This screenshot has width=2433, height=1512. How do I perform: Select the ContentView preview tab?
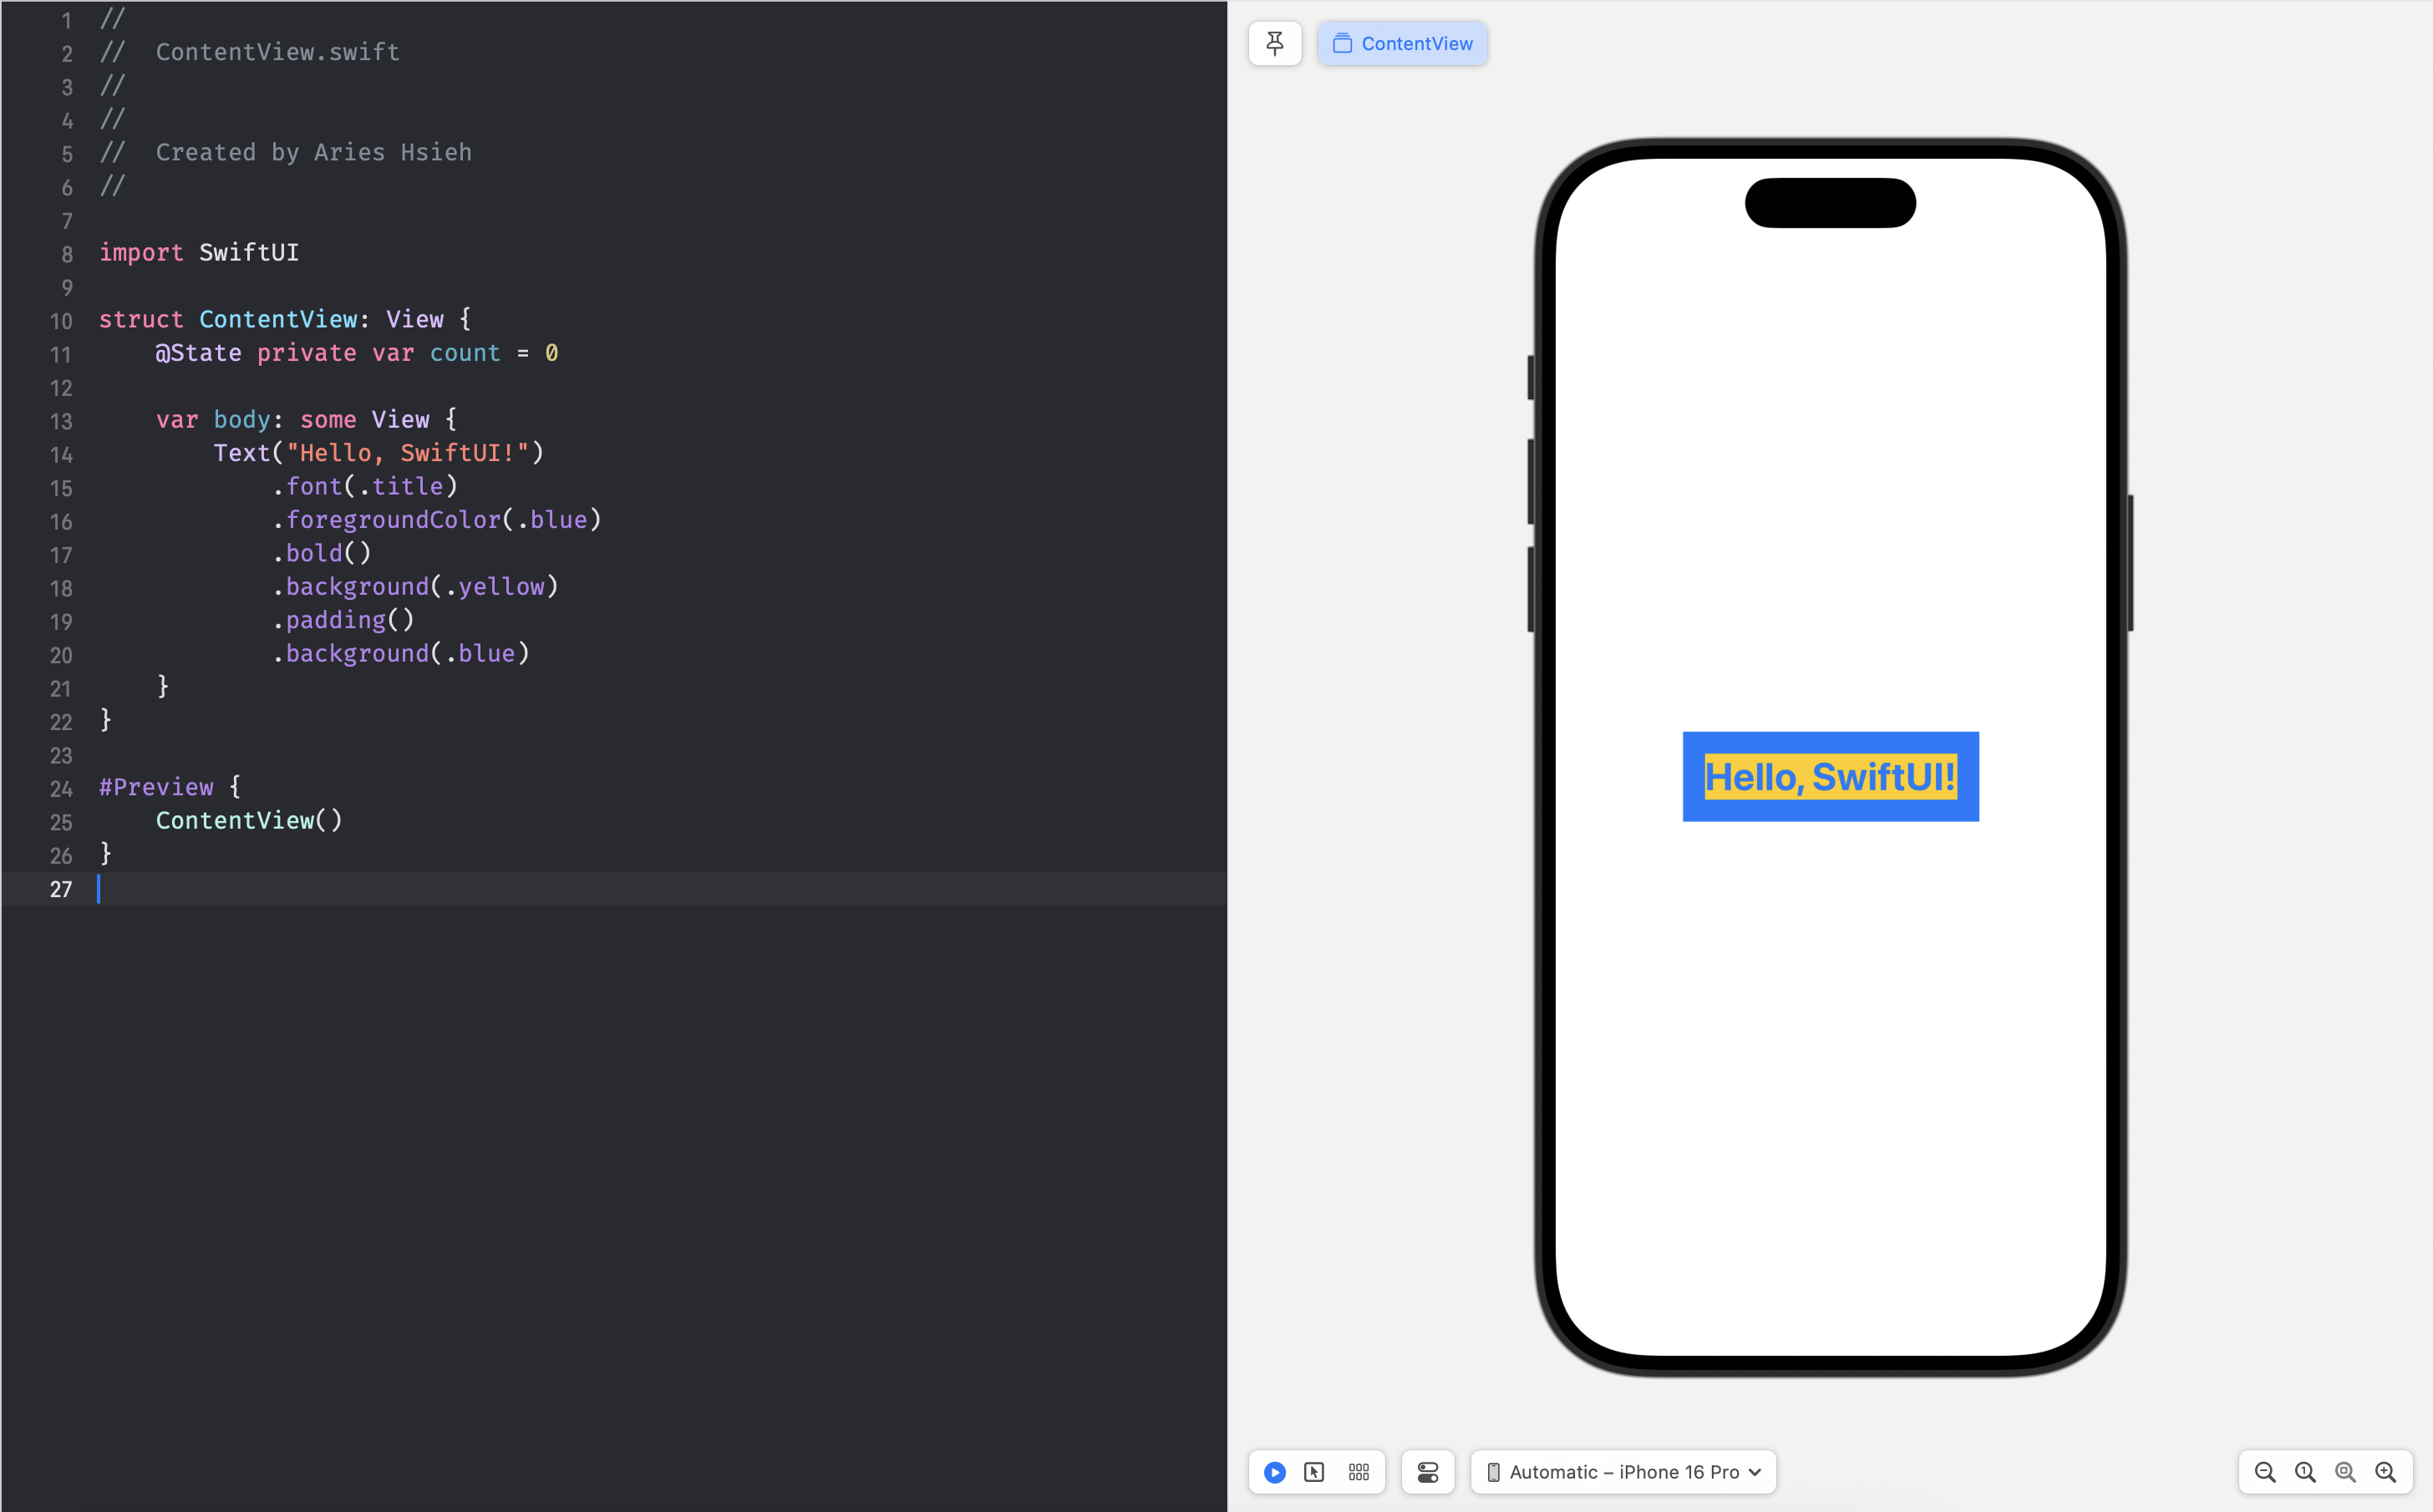[1402, 43]
